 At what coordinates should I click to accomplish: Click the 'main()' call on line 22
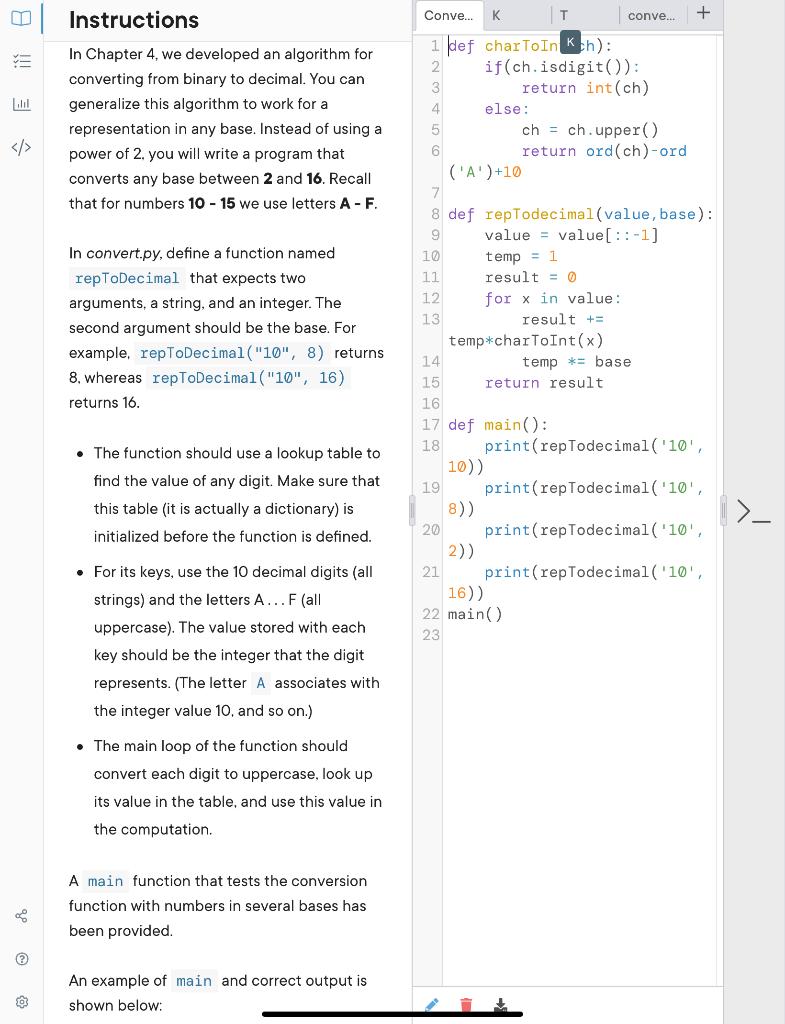coord(475,614)
